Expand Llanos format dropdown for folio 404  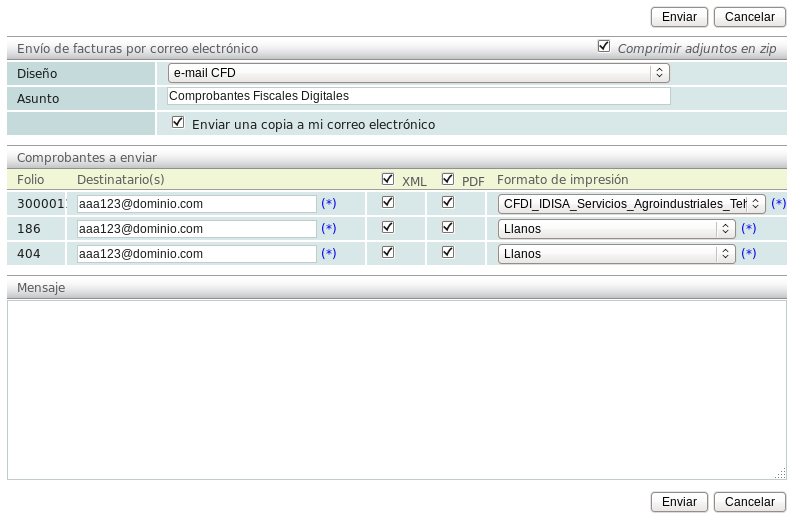click(x=617, y=254)
